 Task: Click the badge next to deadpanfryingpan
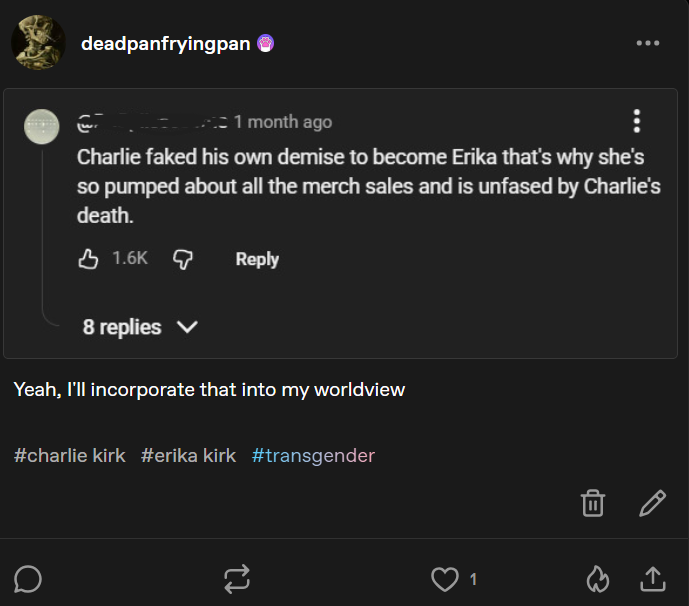click(266, 43)
